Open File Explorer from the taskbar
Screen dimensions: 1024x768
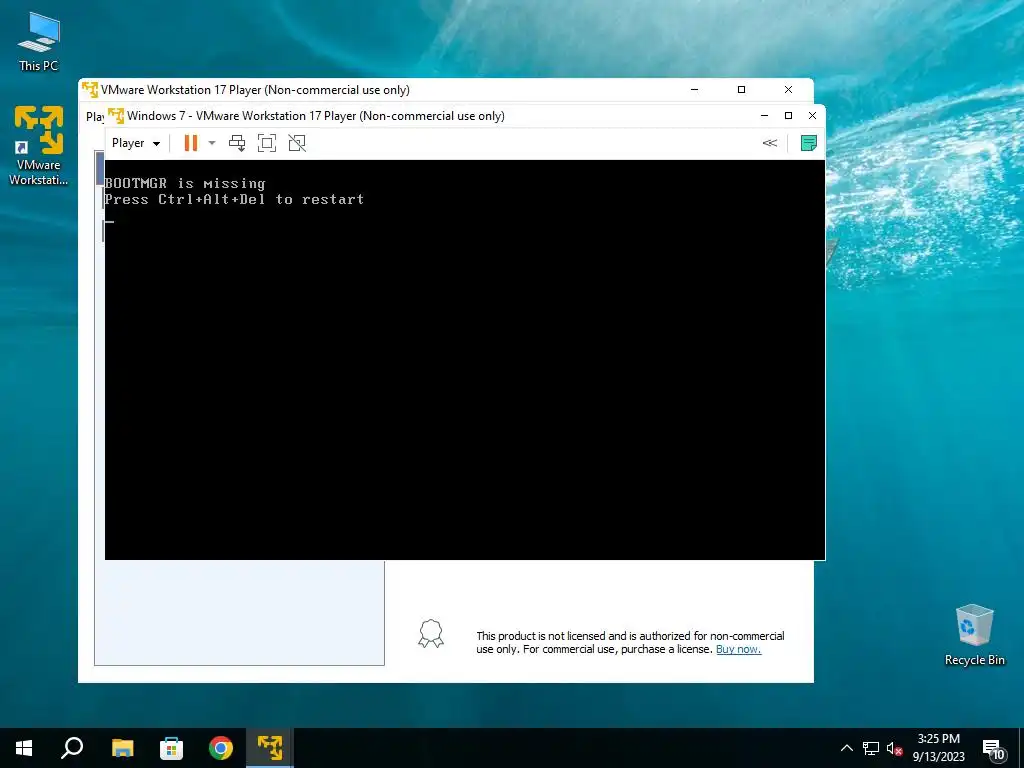pyautogui.click(x=123, y=748)
